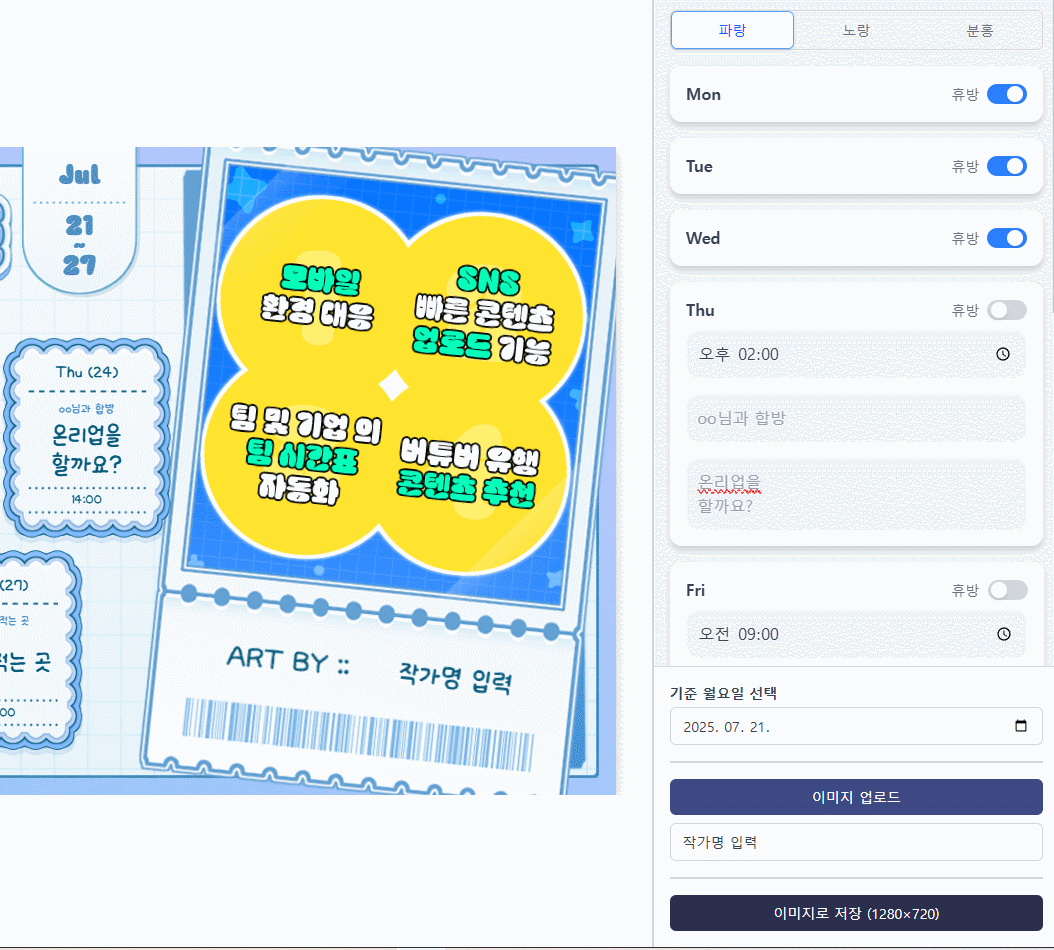Image resolution: width=1054 pixels, height=950 pixels.
Task: Enable the Fri 휴방 switch
Action: tap(1006, 590)
